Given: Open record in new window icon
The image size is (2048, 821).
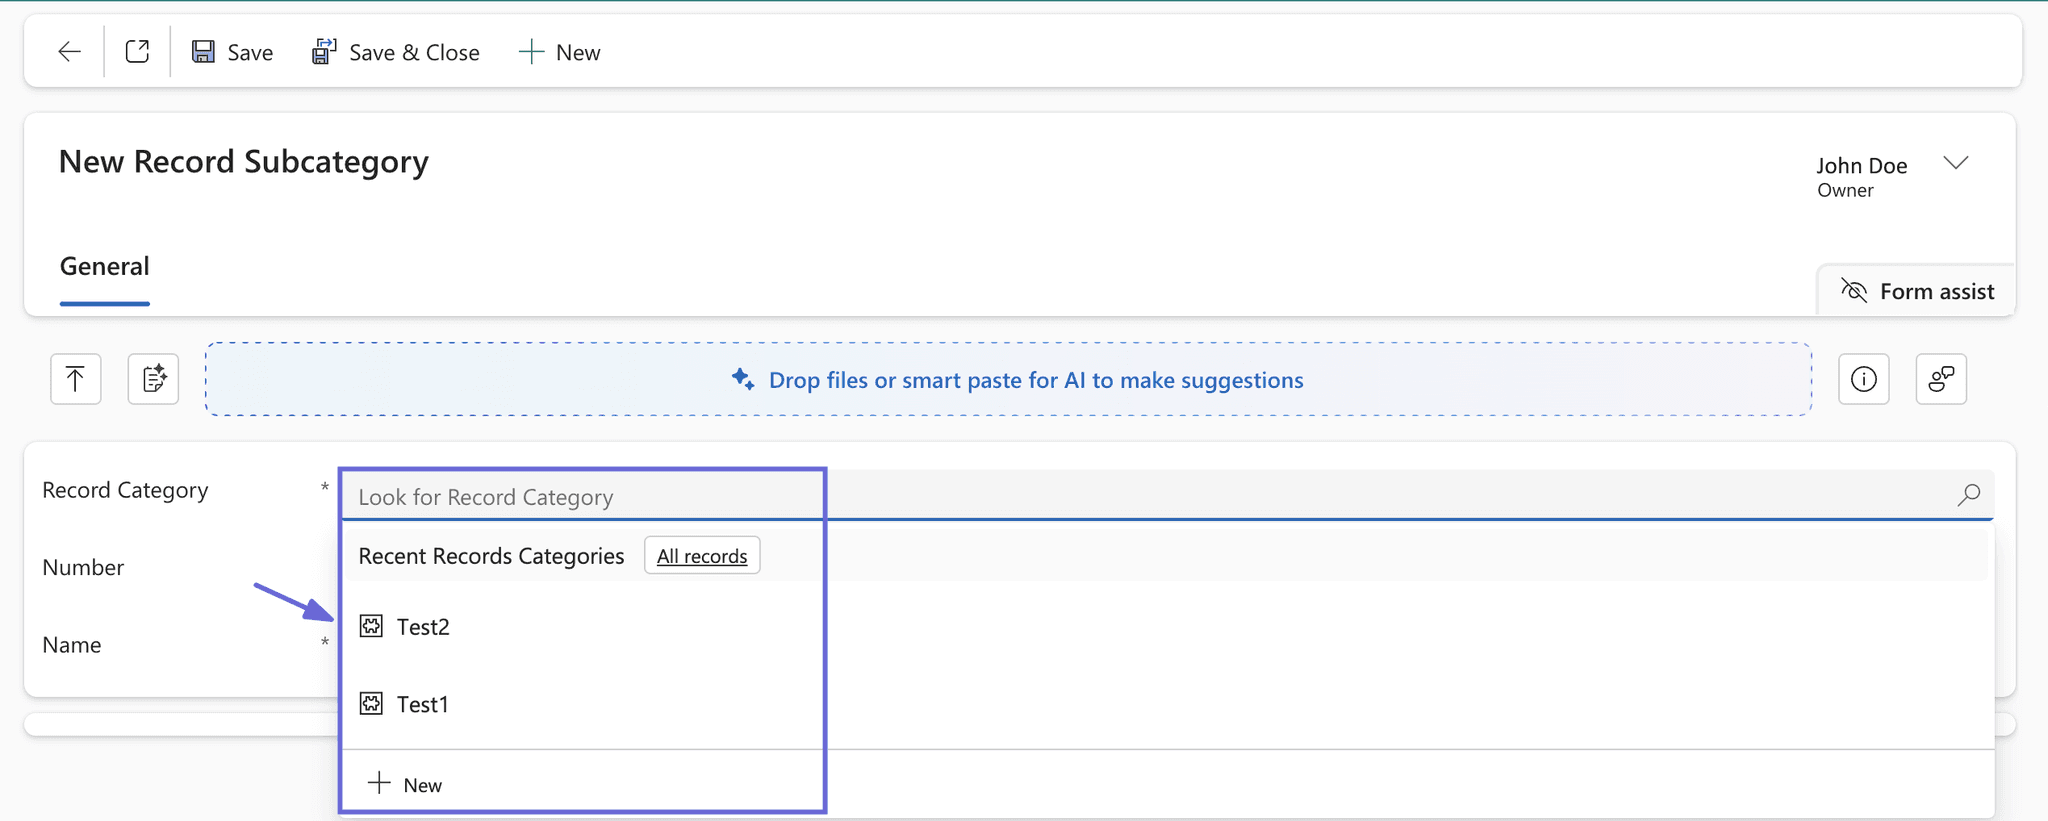Looking at the screenshot, I should click(137, 51).
